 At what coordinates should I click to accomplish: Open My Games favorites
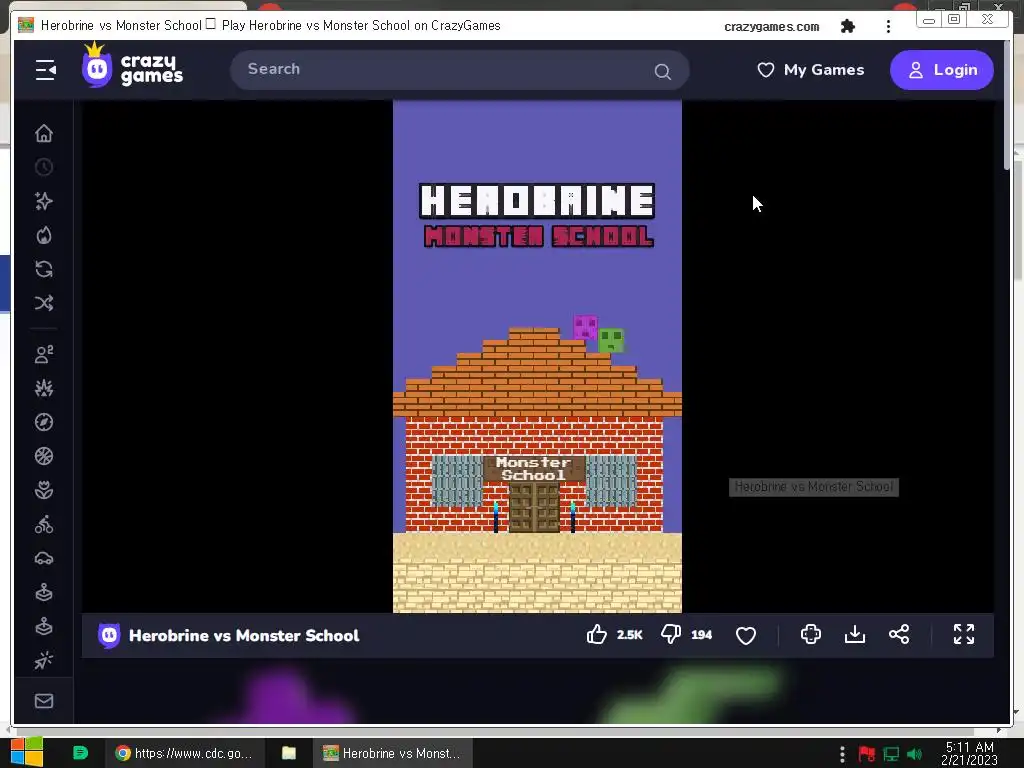coord(810,70)
